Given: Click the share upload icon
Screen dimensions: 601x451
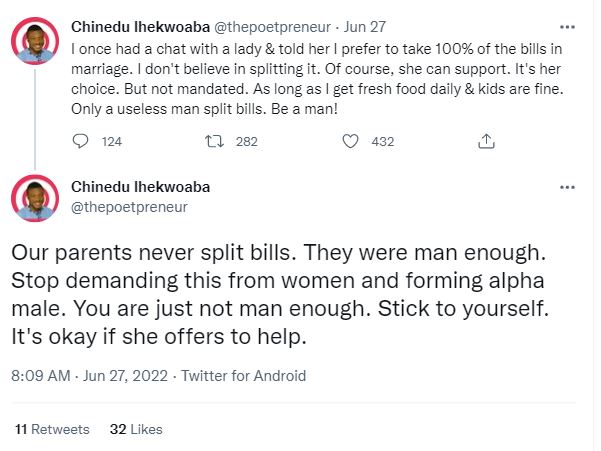Looking at the screenshot, I should pyautogui.click(x=486, y=142).
